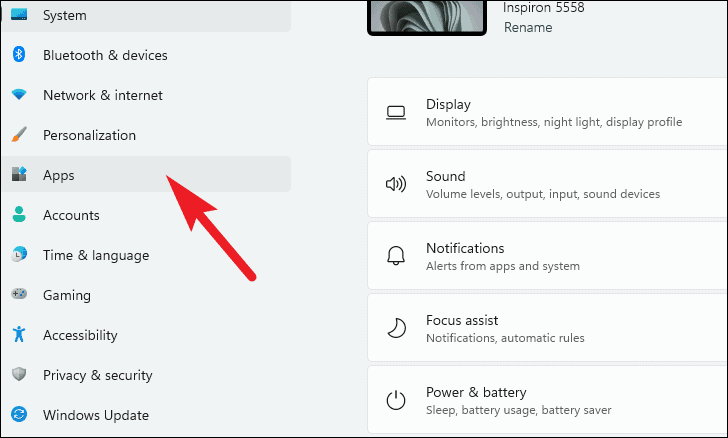
Task: Click the Sound speaker icon
Action: (396, 184)
